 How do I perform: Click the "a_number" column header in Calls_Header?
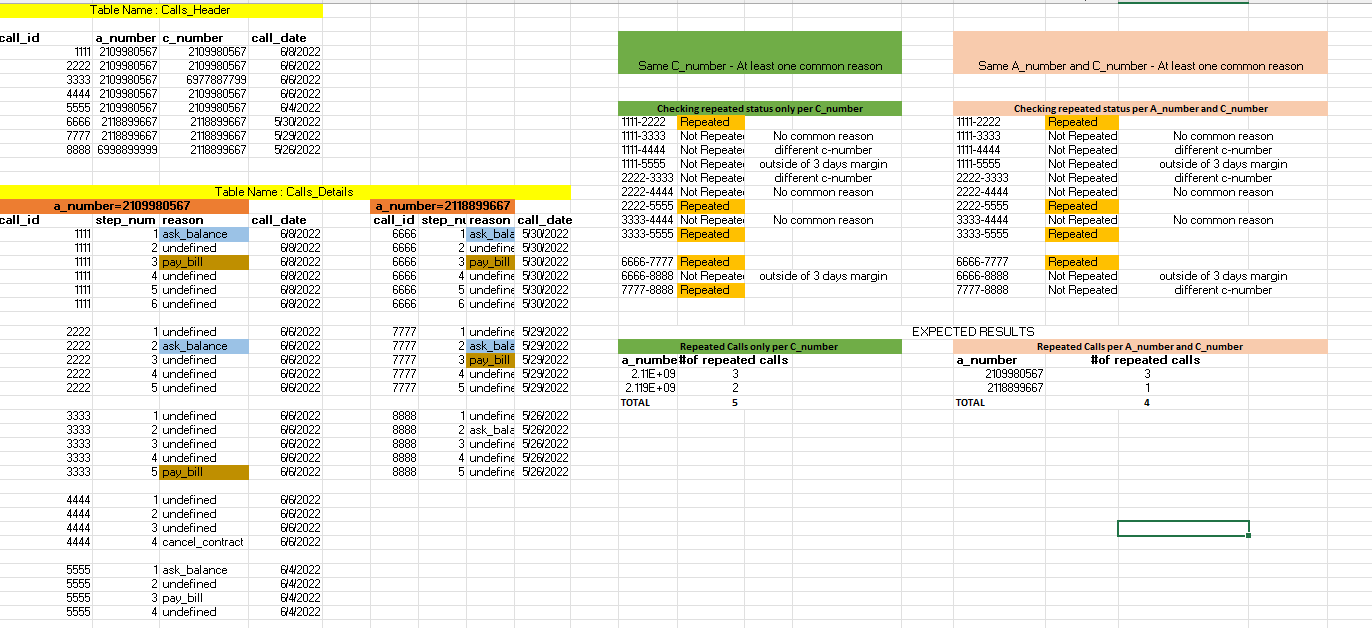(126, 38)
